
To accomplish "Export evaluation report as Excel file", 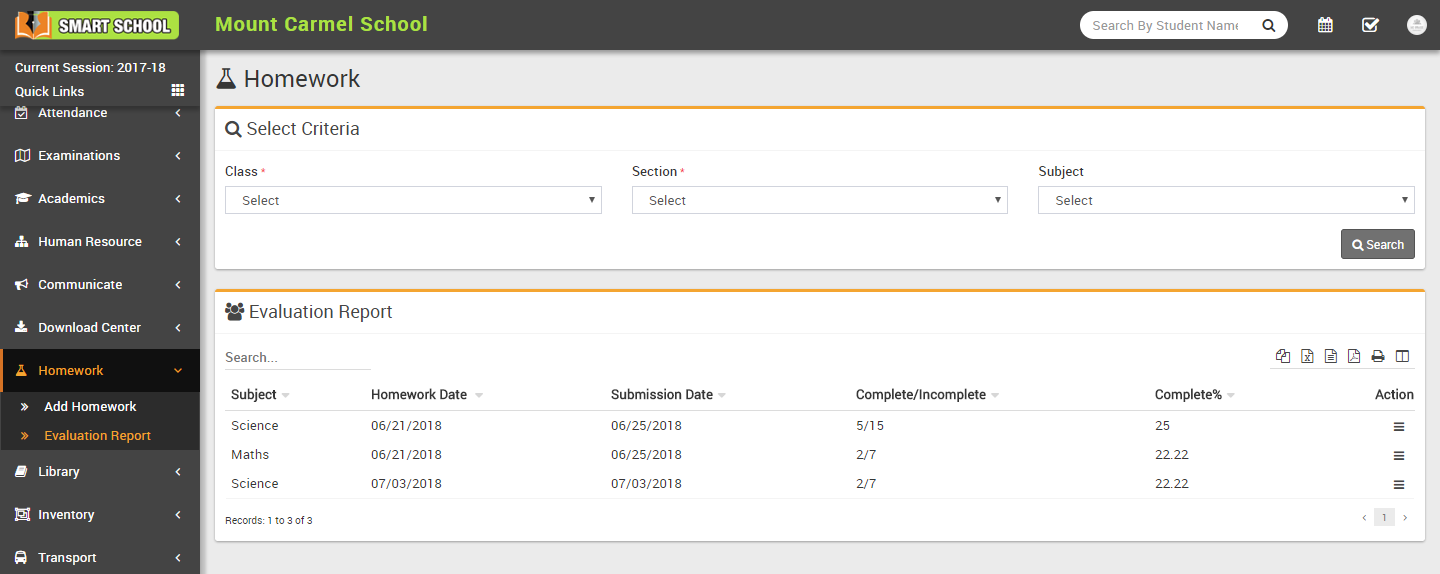I will click(x=1307, y=356).
